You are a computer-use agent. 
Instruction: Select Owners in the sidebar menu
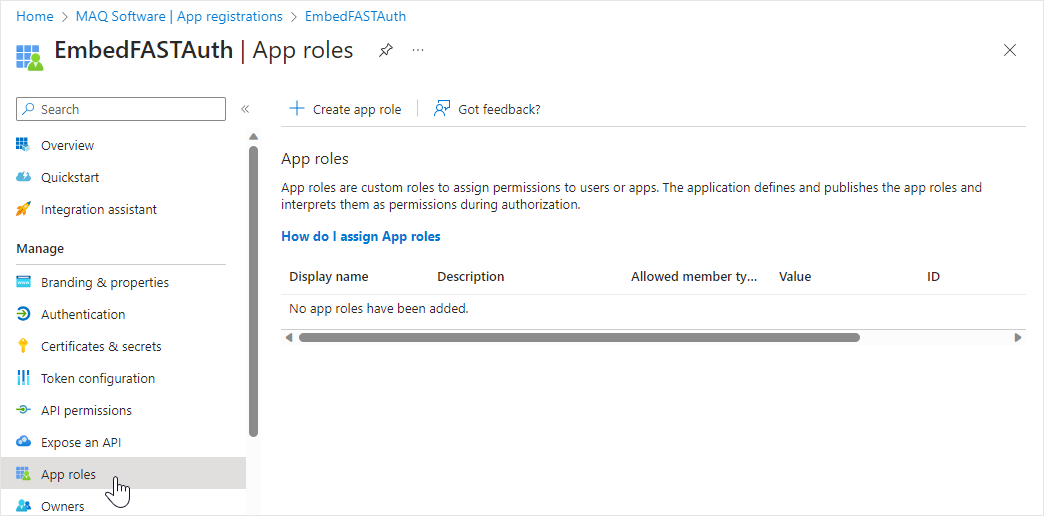[62, 506]
